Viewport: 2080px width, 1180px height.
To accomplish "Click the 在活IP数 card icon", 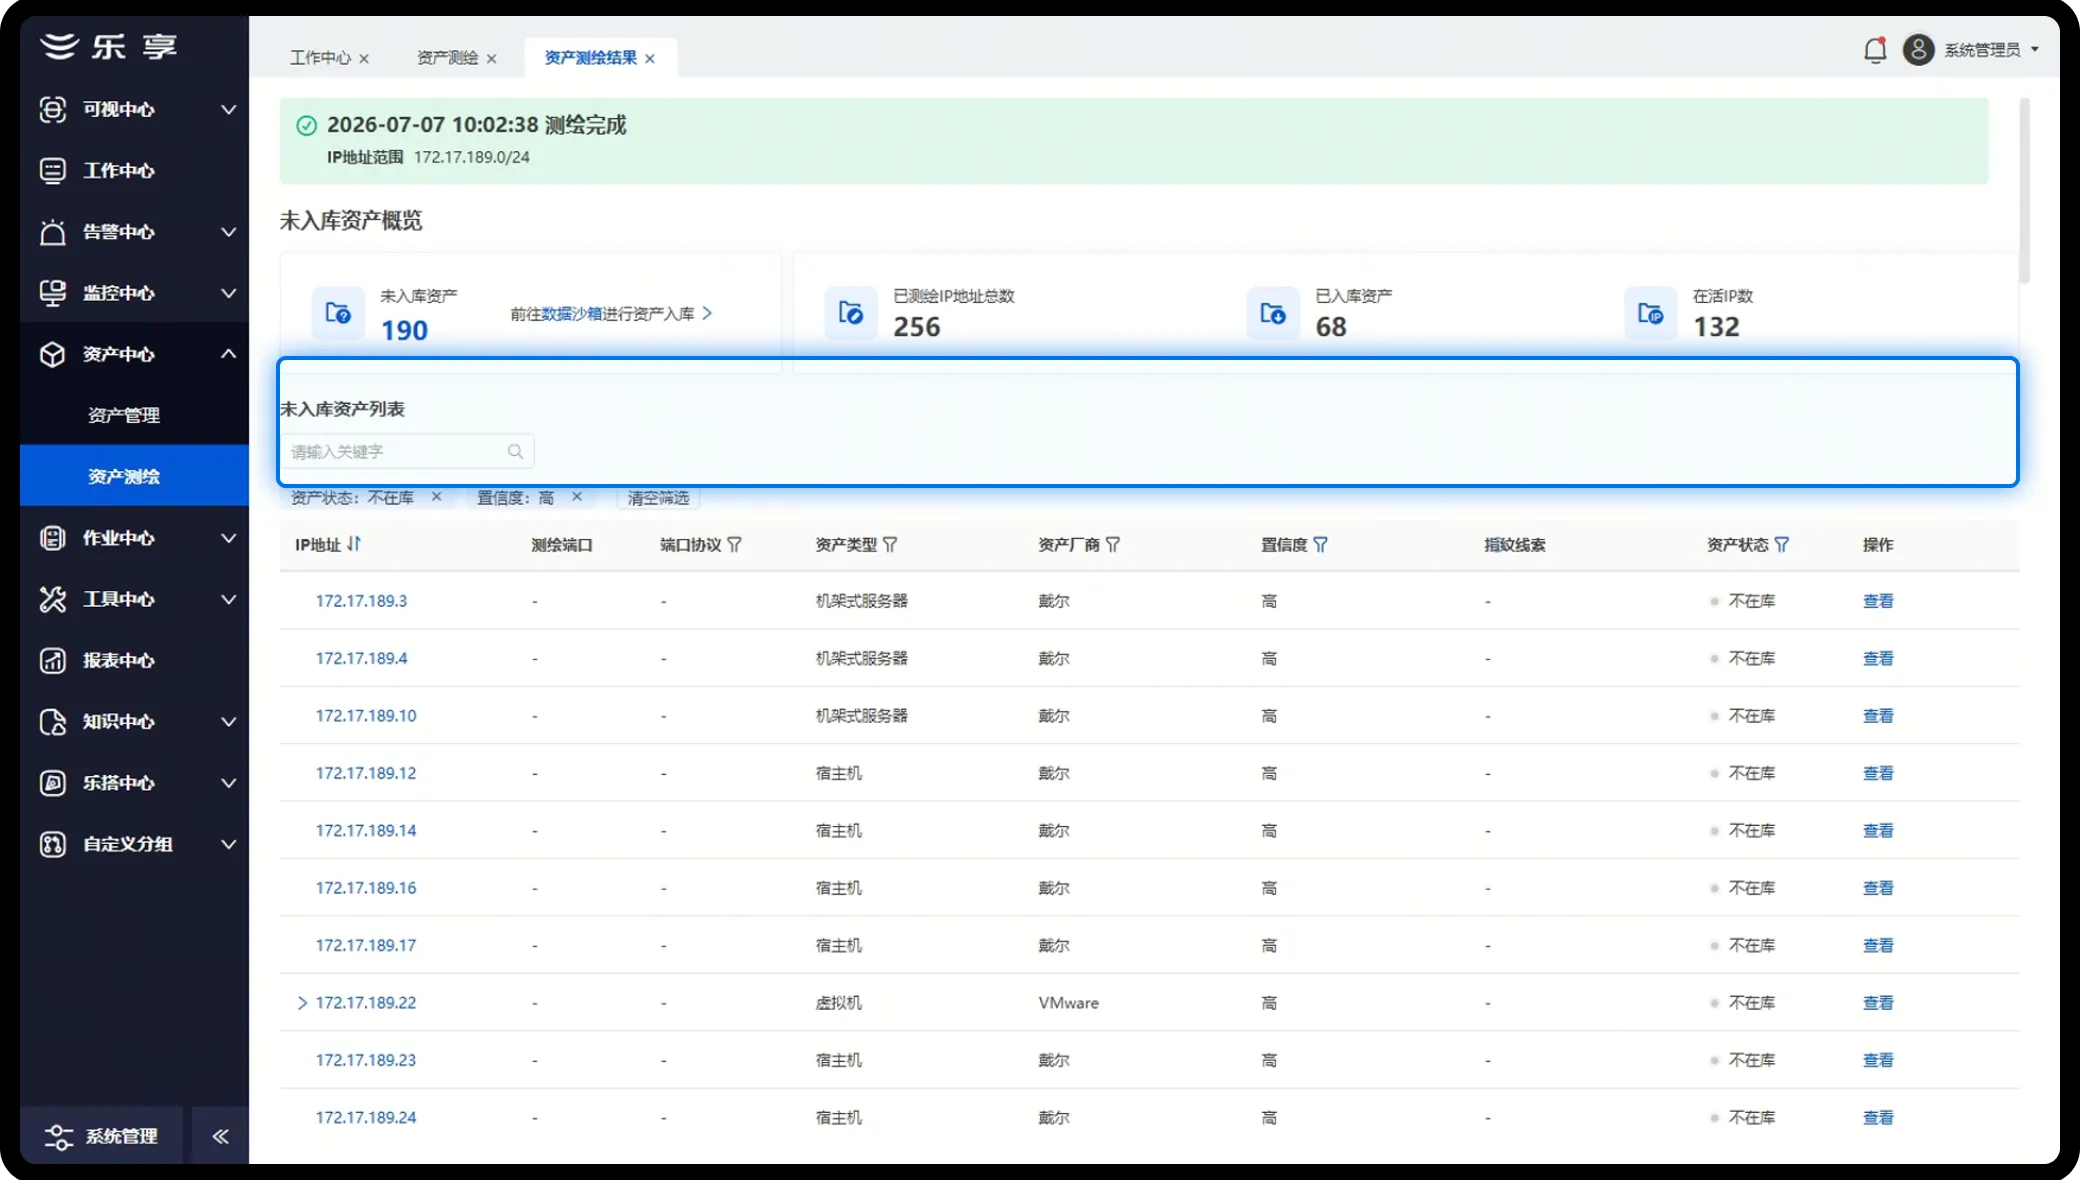I will pyautogui.click(x=1651, y=313).
